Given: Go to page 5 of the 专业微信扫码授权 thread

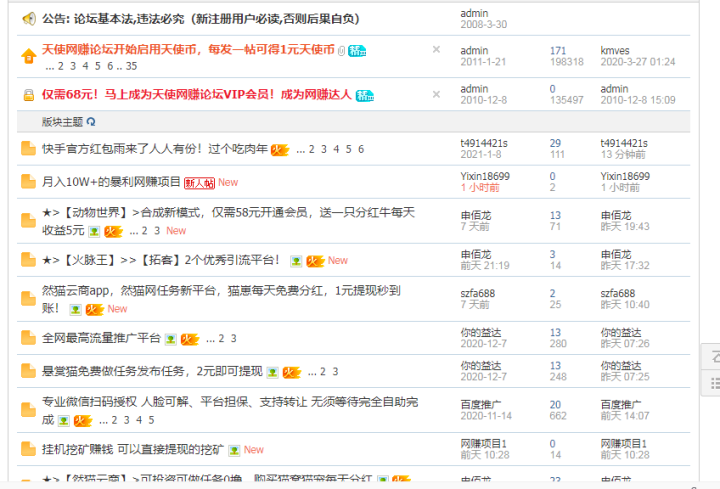Looking at the screenshot, I should tap(151, 420).
